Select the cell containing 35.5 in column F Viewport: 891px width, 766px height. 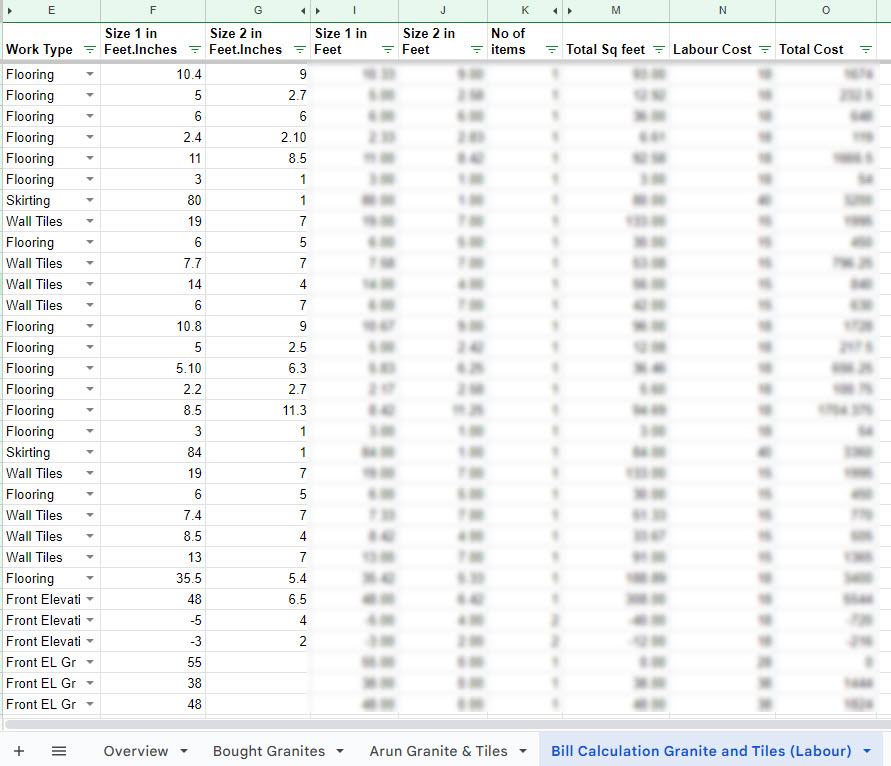coord(153,578)
